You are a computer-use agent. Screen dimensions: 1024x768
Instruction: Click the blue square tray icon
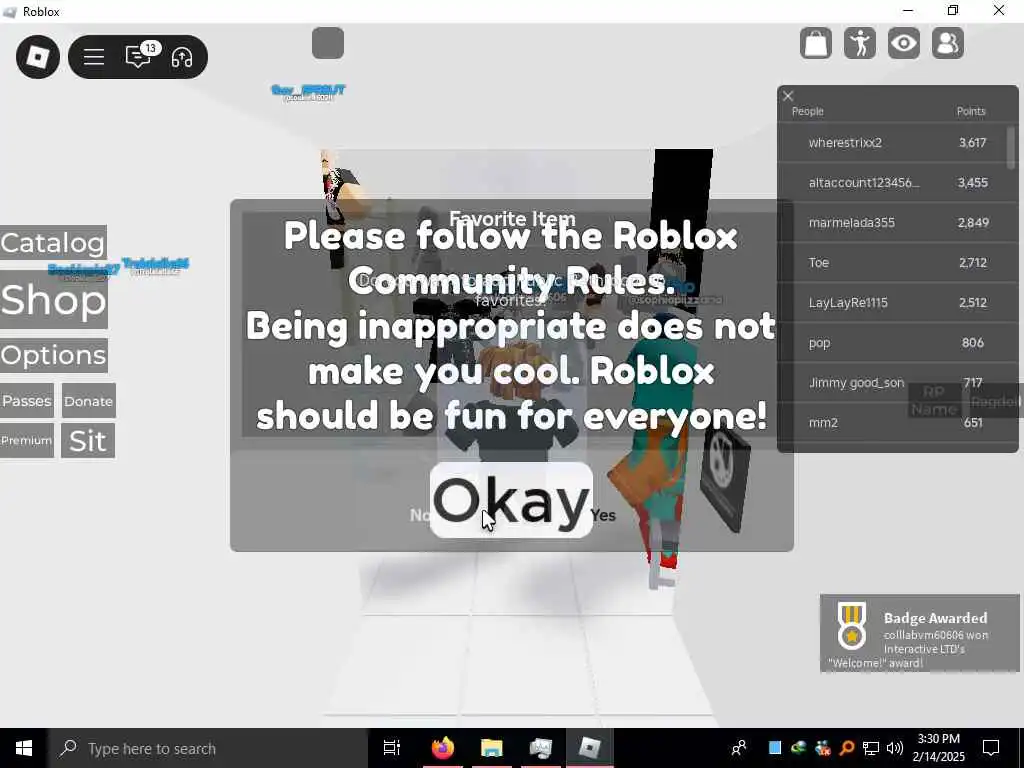[x=775, y=748]
